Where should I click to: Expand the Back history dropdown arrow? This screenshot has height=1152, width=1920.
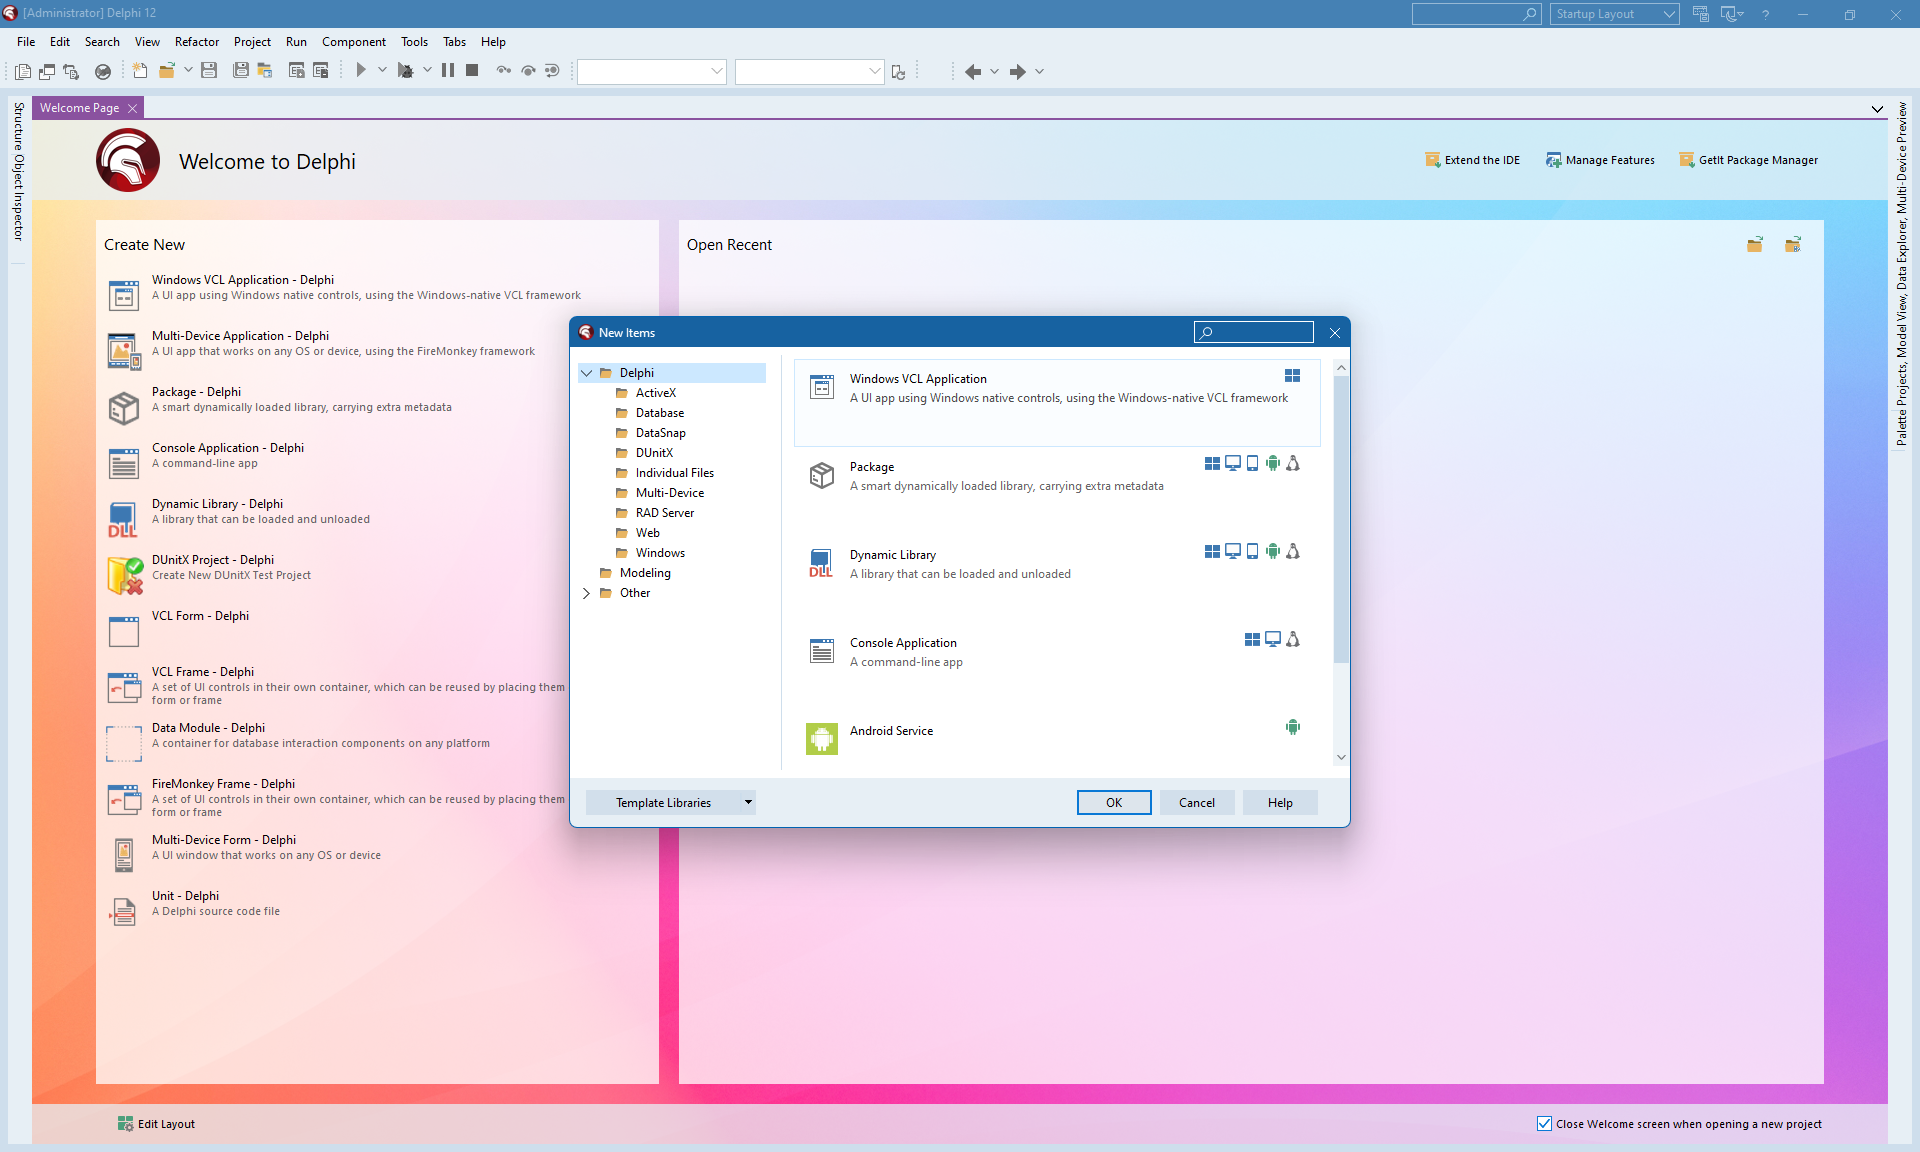[994, 72]
